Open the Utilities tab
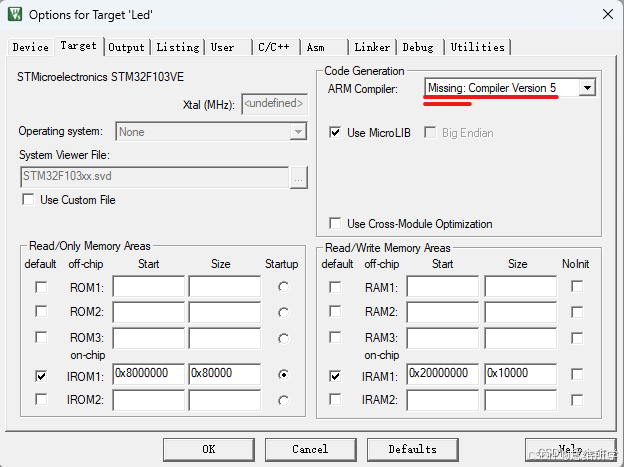 coord(478,47)
